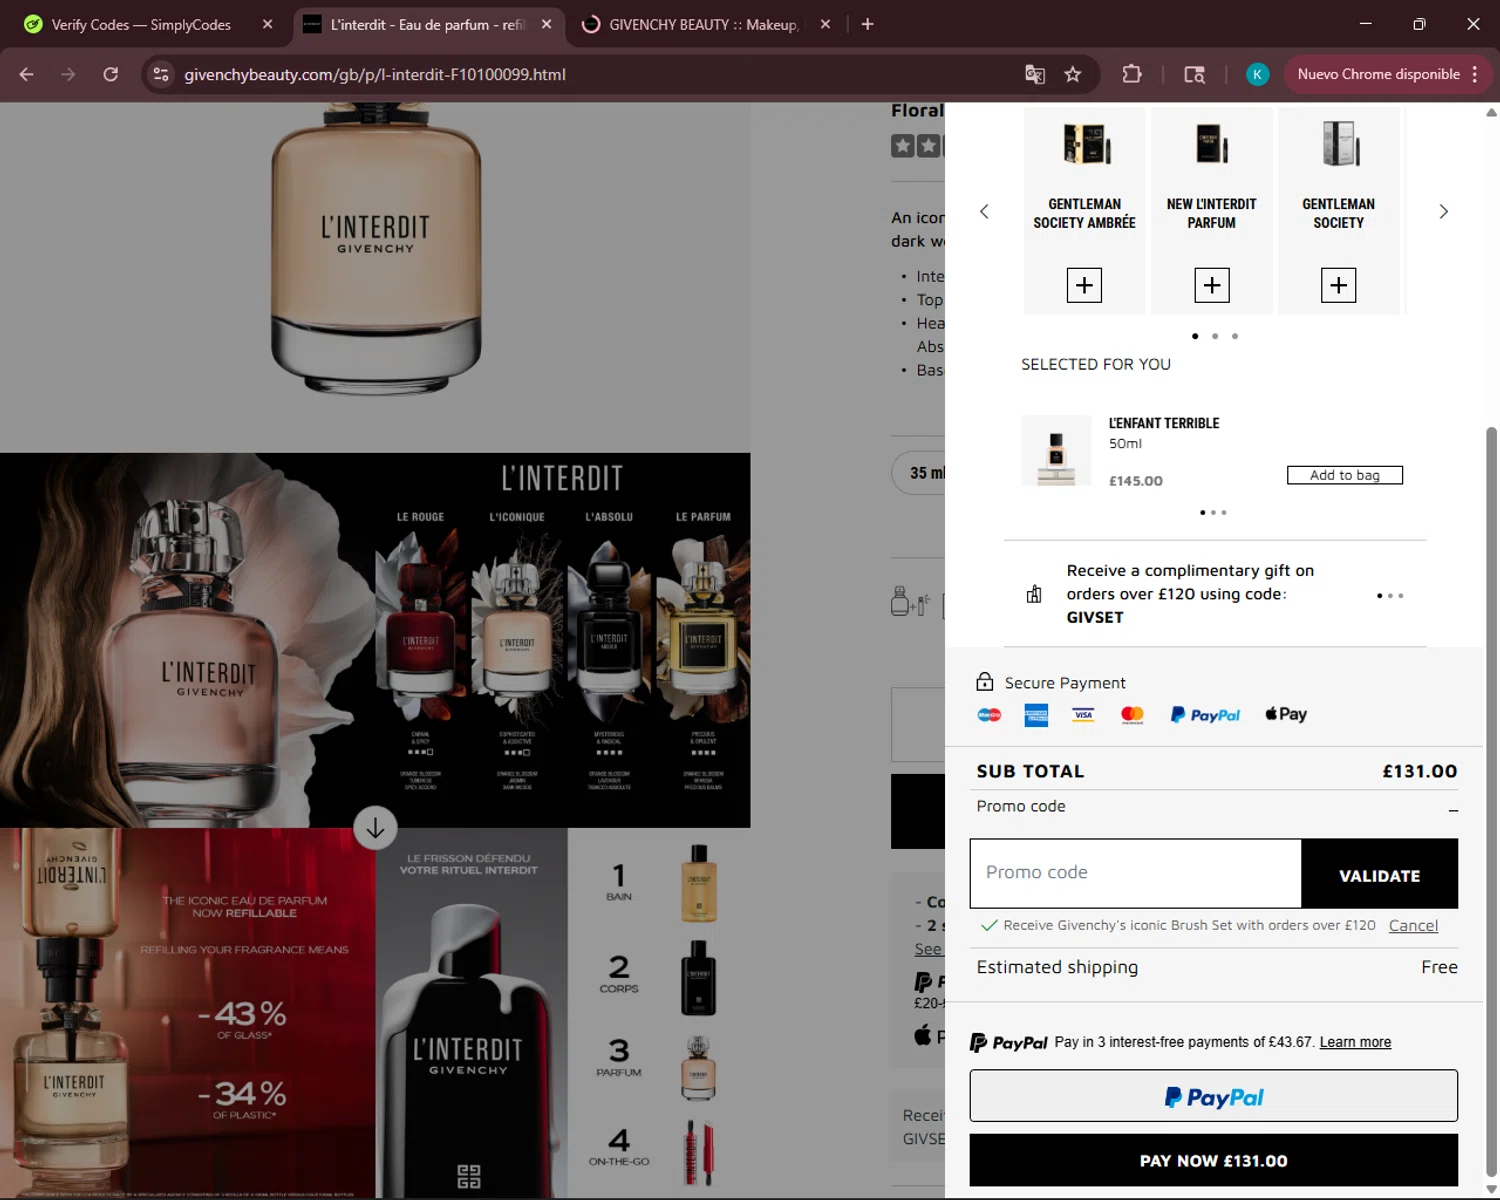
Task: Select second dot of product carousel pagination
Action: click(x=1215, y=336)
